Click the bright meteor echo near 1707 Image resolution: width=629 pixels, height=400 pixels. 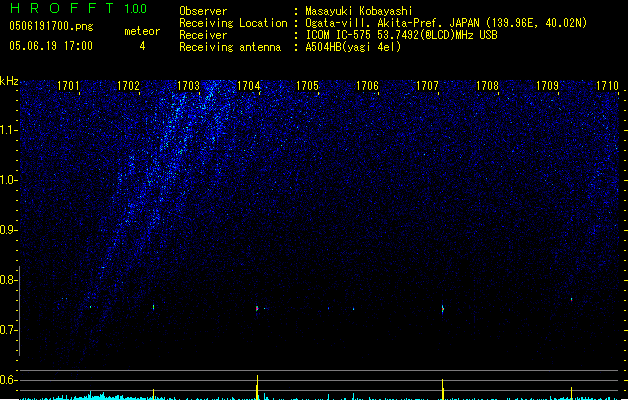[443, 309]
